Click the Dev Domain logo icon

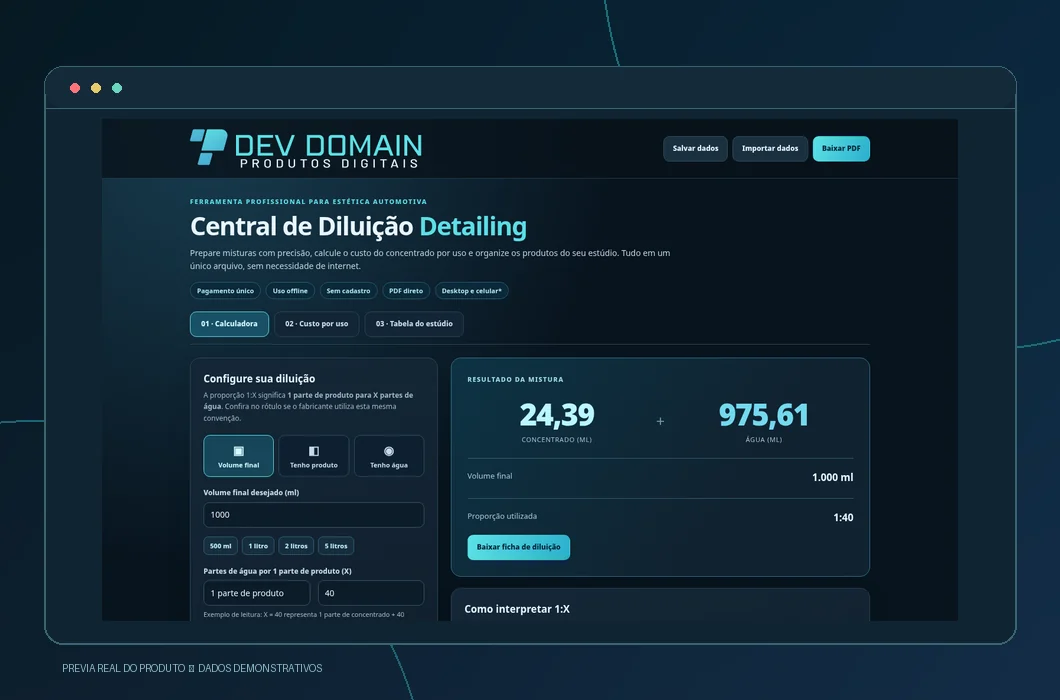(208, 147)
